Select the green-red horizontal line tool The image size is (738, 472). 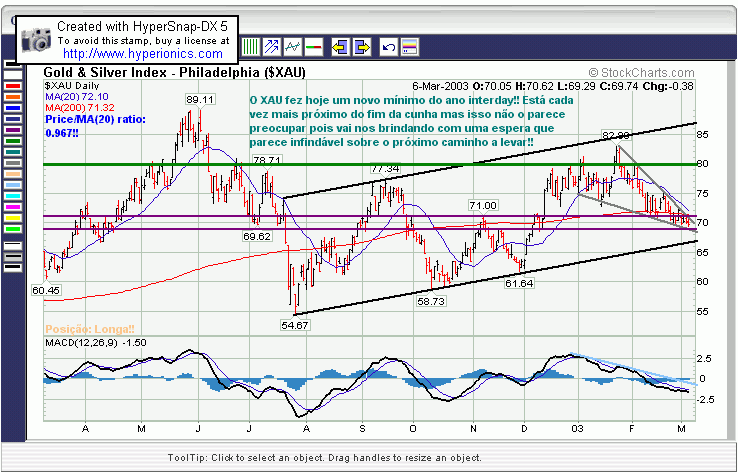click(x=313, y=47)
